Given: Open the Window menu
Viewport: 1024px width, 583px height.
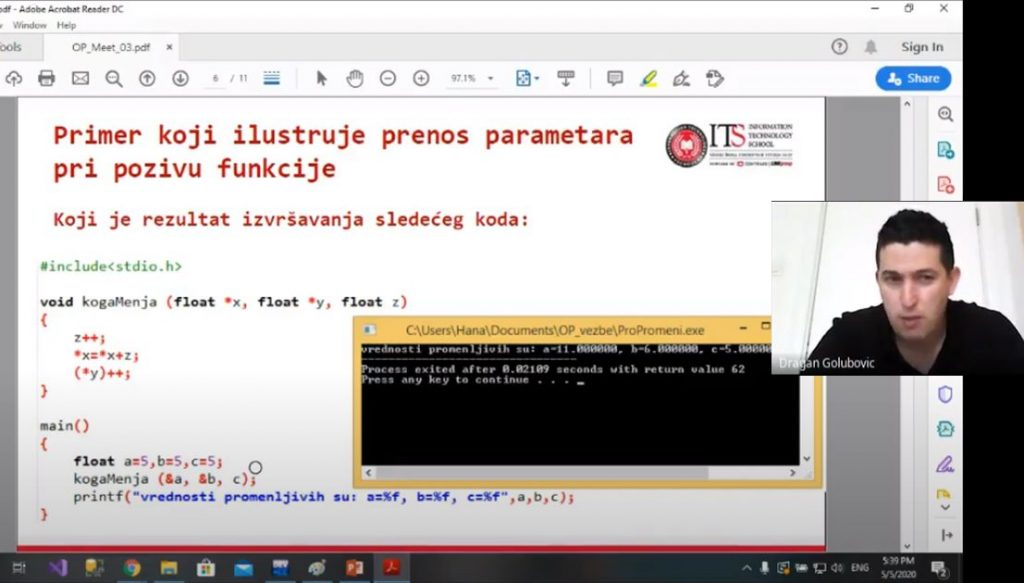Looking at the screenshot, I should pos(30,25).
